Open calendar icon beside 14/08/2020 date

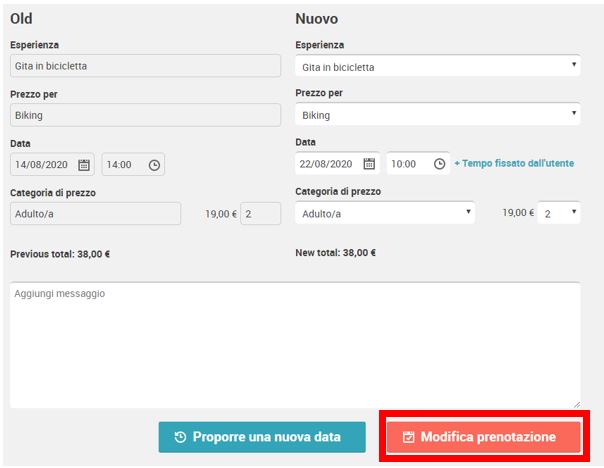84,165
